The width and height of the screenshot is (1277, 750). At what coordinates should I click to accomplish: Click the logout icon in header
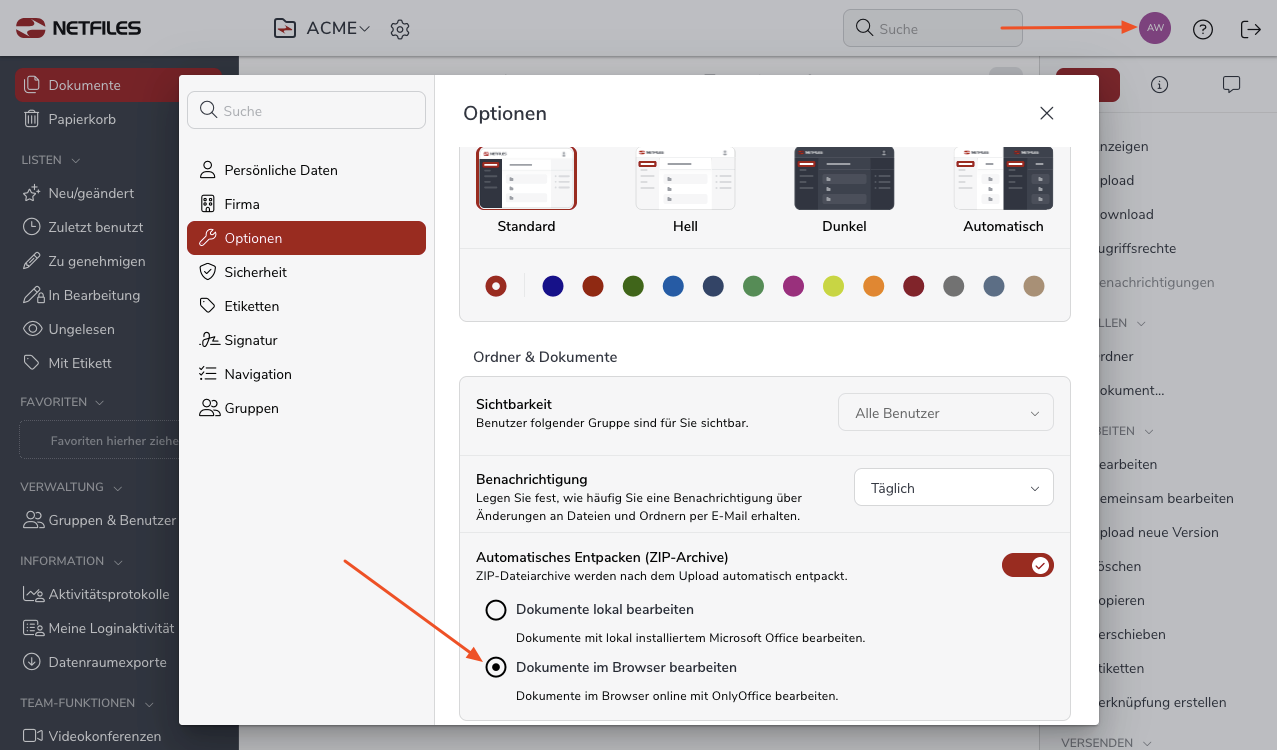1250,29
